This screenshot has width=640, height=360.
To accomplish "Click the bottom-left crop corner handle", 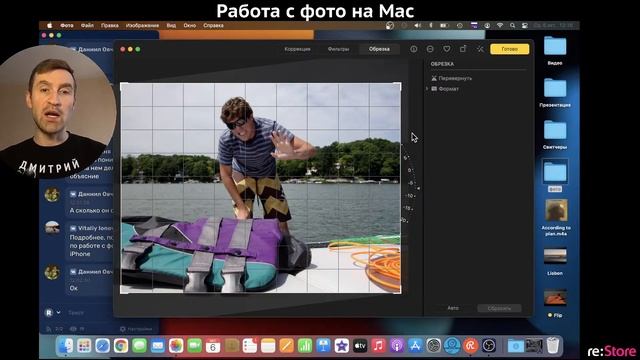I will 122,291.
